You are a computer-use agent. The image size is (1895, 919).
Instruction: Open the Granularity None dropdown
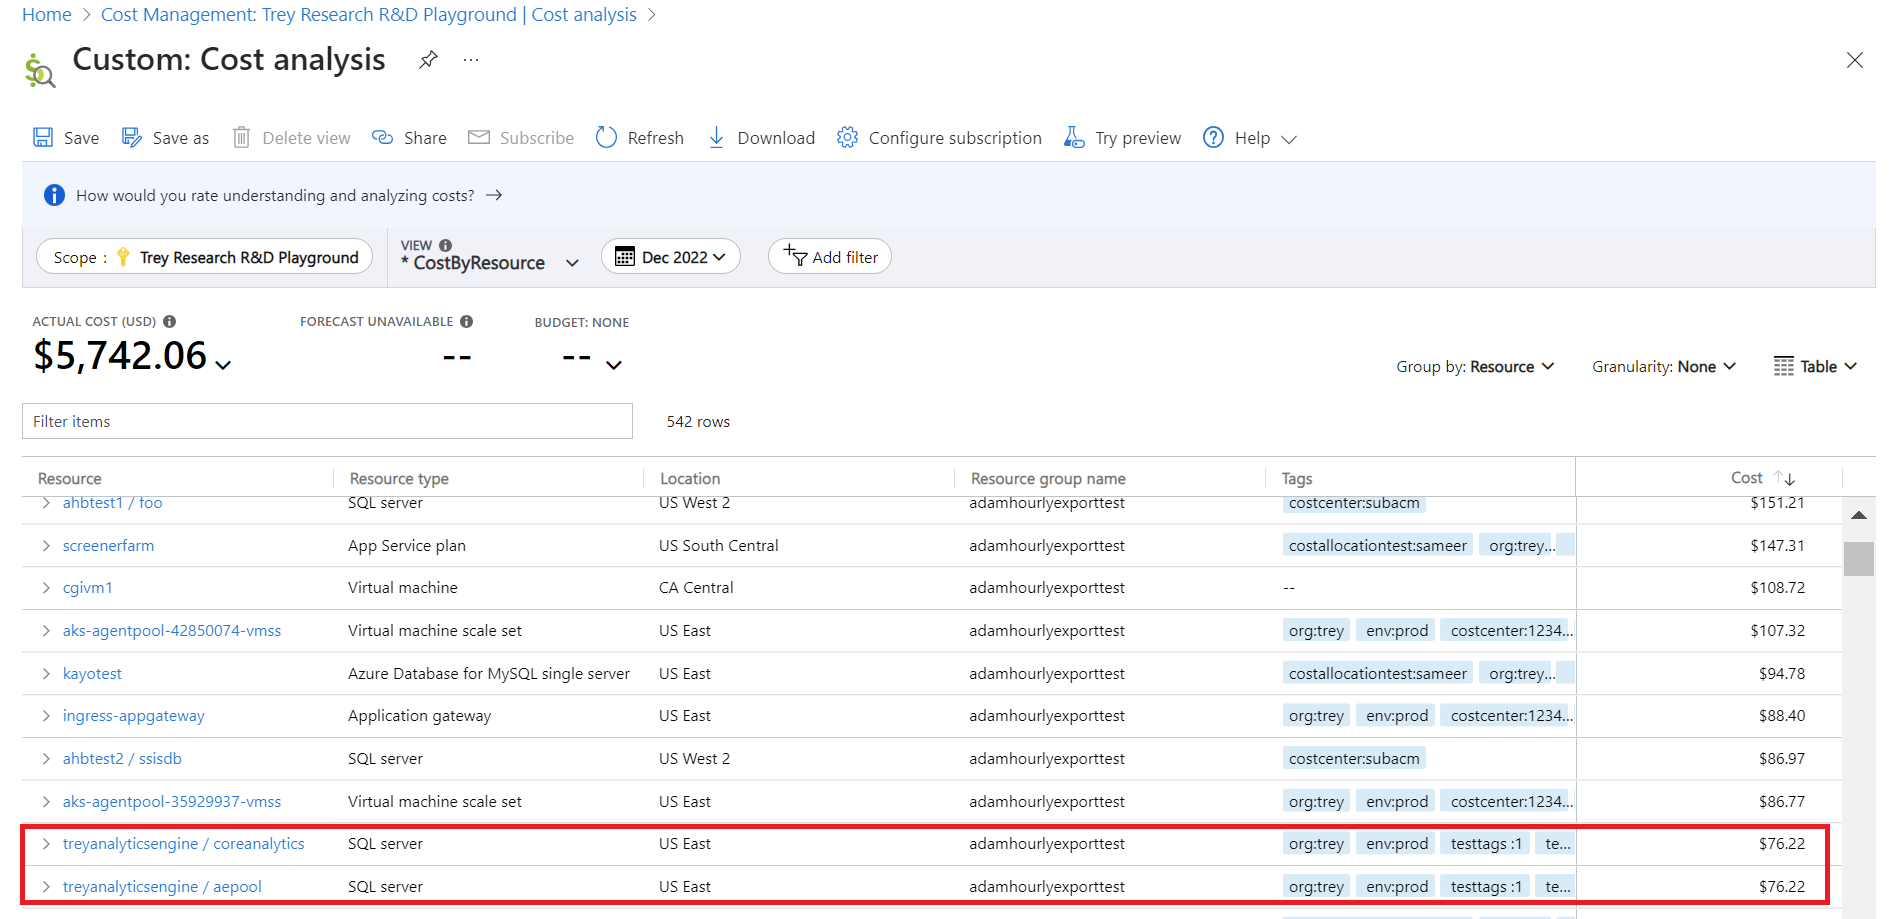pos(1663,367)
